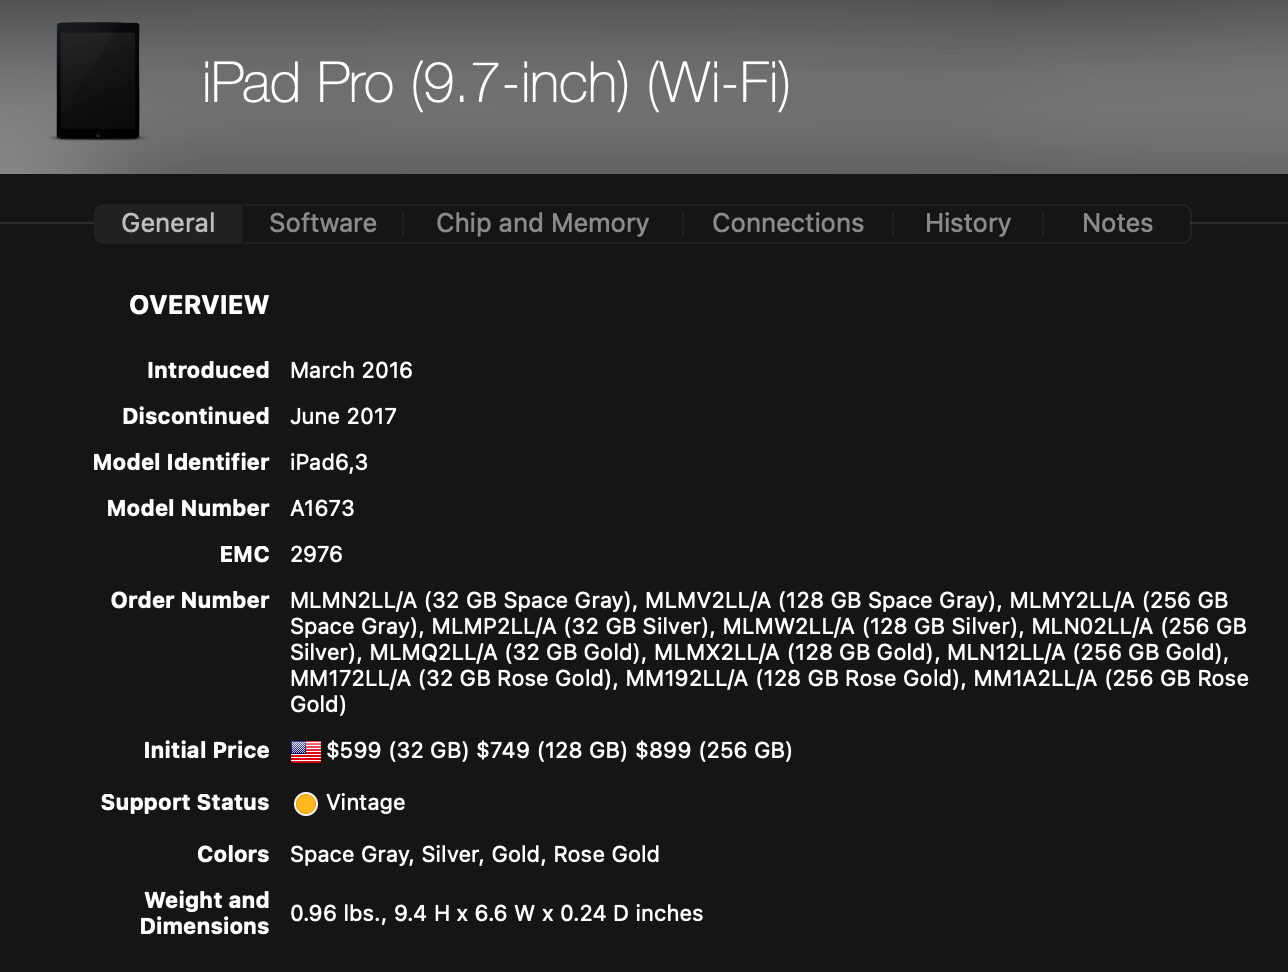The width and height of the screenshot is (1288, 972).
Task: Click the OVERVIEW section heading
Action: tap(199, 305)
